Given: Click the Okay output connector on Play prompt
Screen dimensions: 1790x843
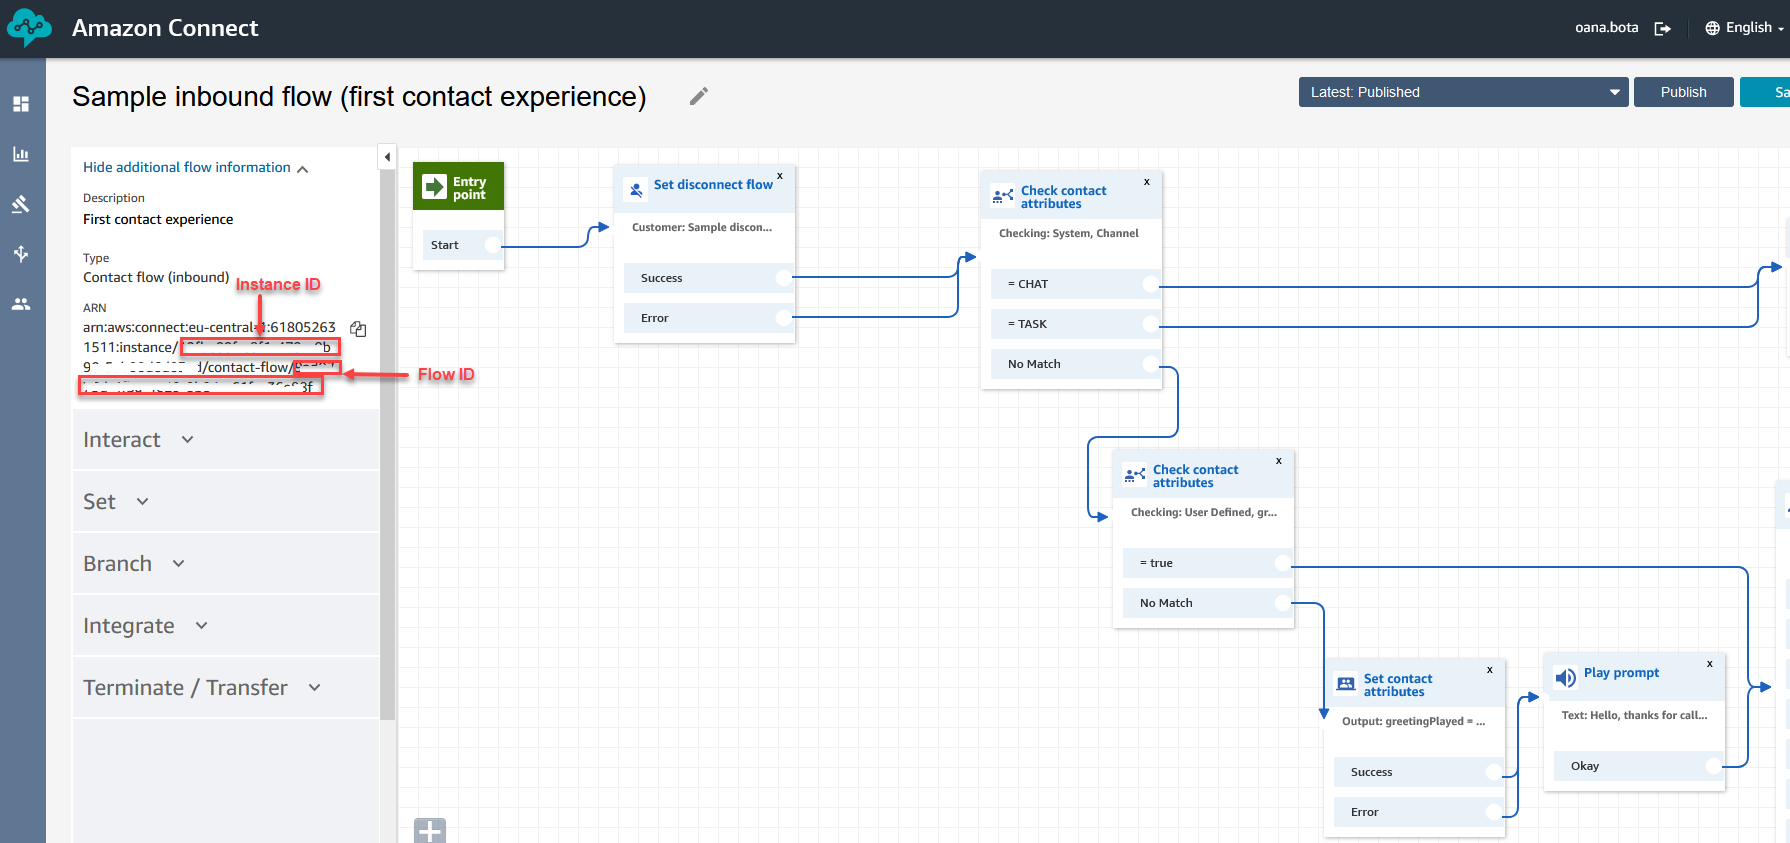Looking at the screenshot, I should 1714,766.
